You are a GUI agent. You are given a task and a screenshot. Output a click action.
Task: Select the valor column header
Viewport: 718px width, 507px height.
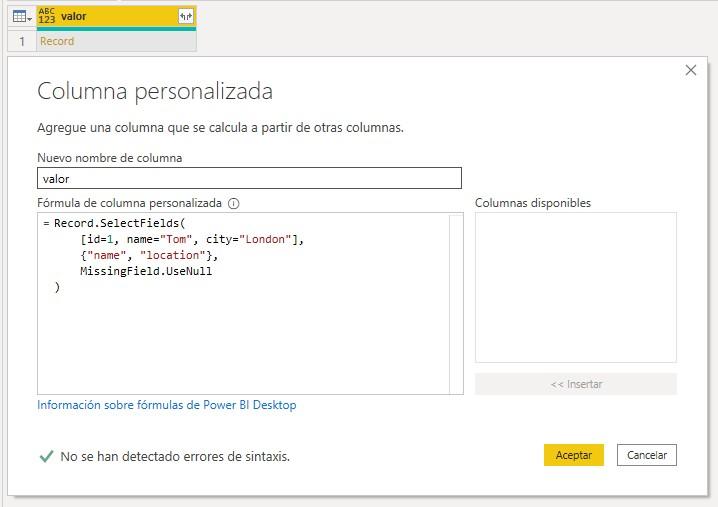(110, 16)
